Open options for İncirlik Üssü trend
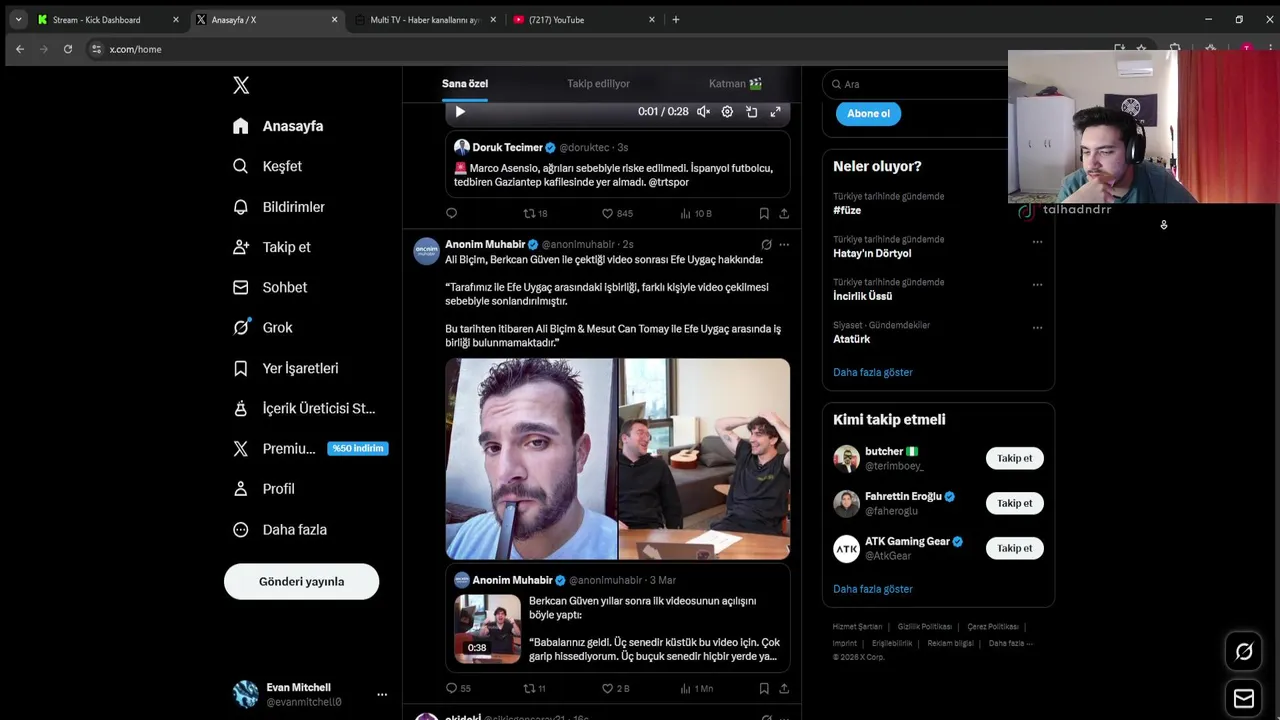 [1037, 284]
